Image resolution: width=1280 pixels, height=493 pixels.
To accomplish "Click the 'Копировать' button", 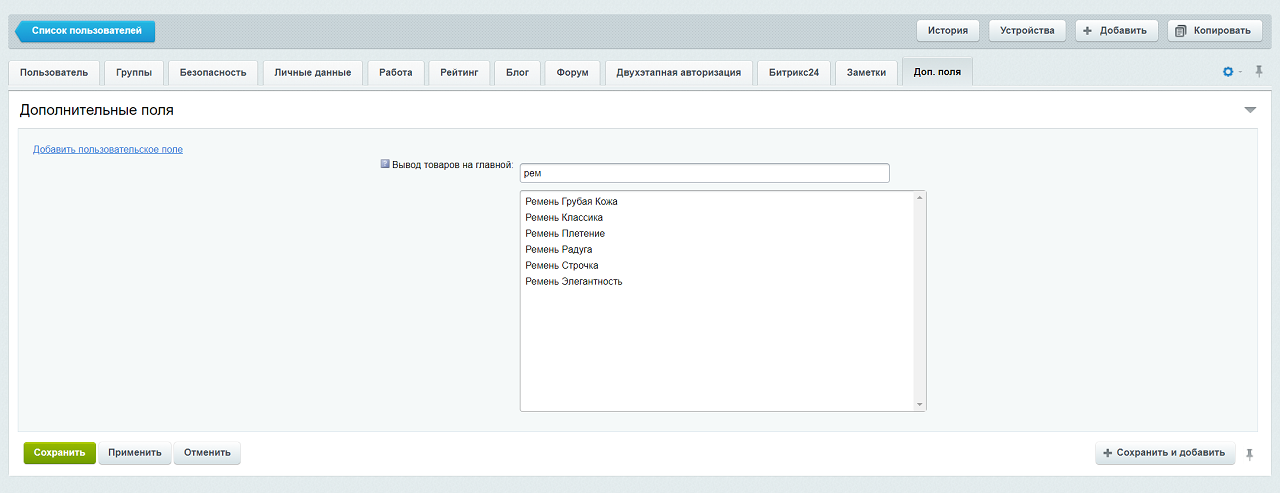I will coord(1213,31).
